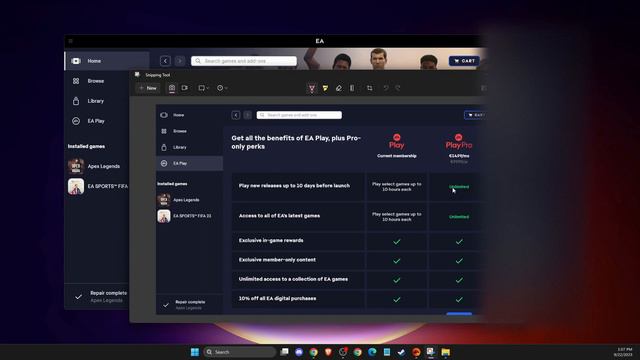
Task: Click back arrow inside the captured snip
Action: click(236, 115)
